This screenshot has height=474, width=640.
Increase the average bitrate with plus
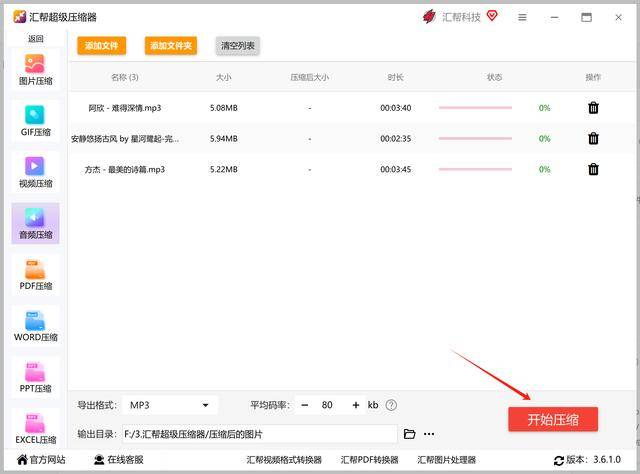tap(356, 405)
